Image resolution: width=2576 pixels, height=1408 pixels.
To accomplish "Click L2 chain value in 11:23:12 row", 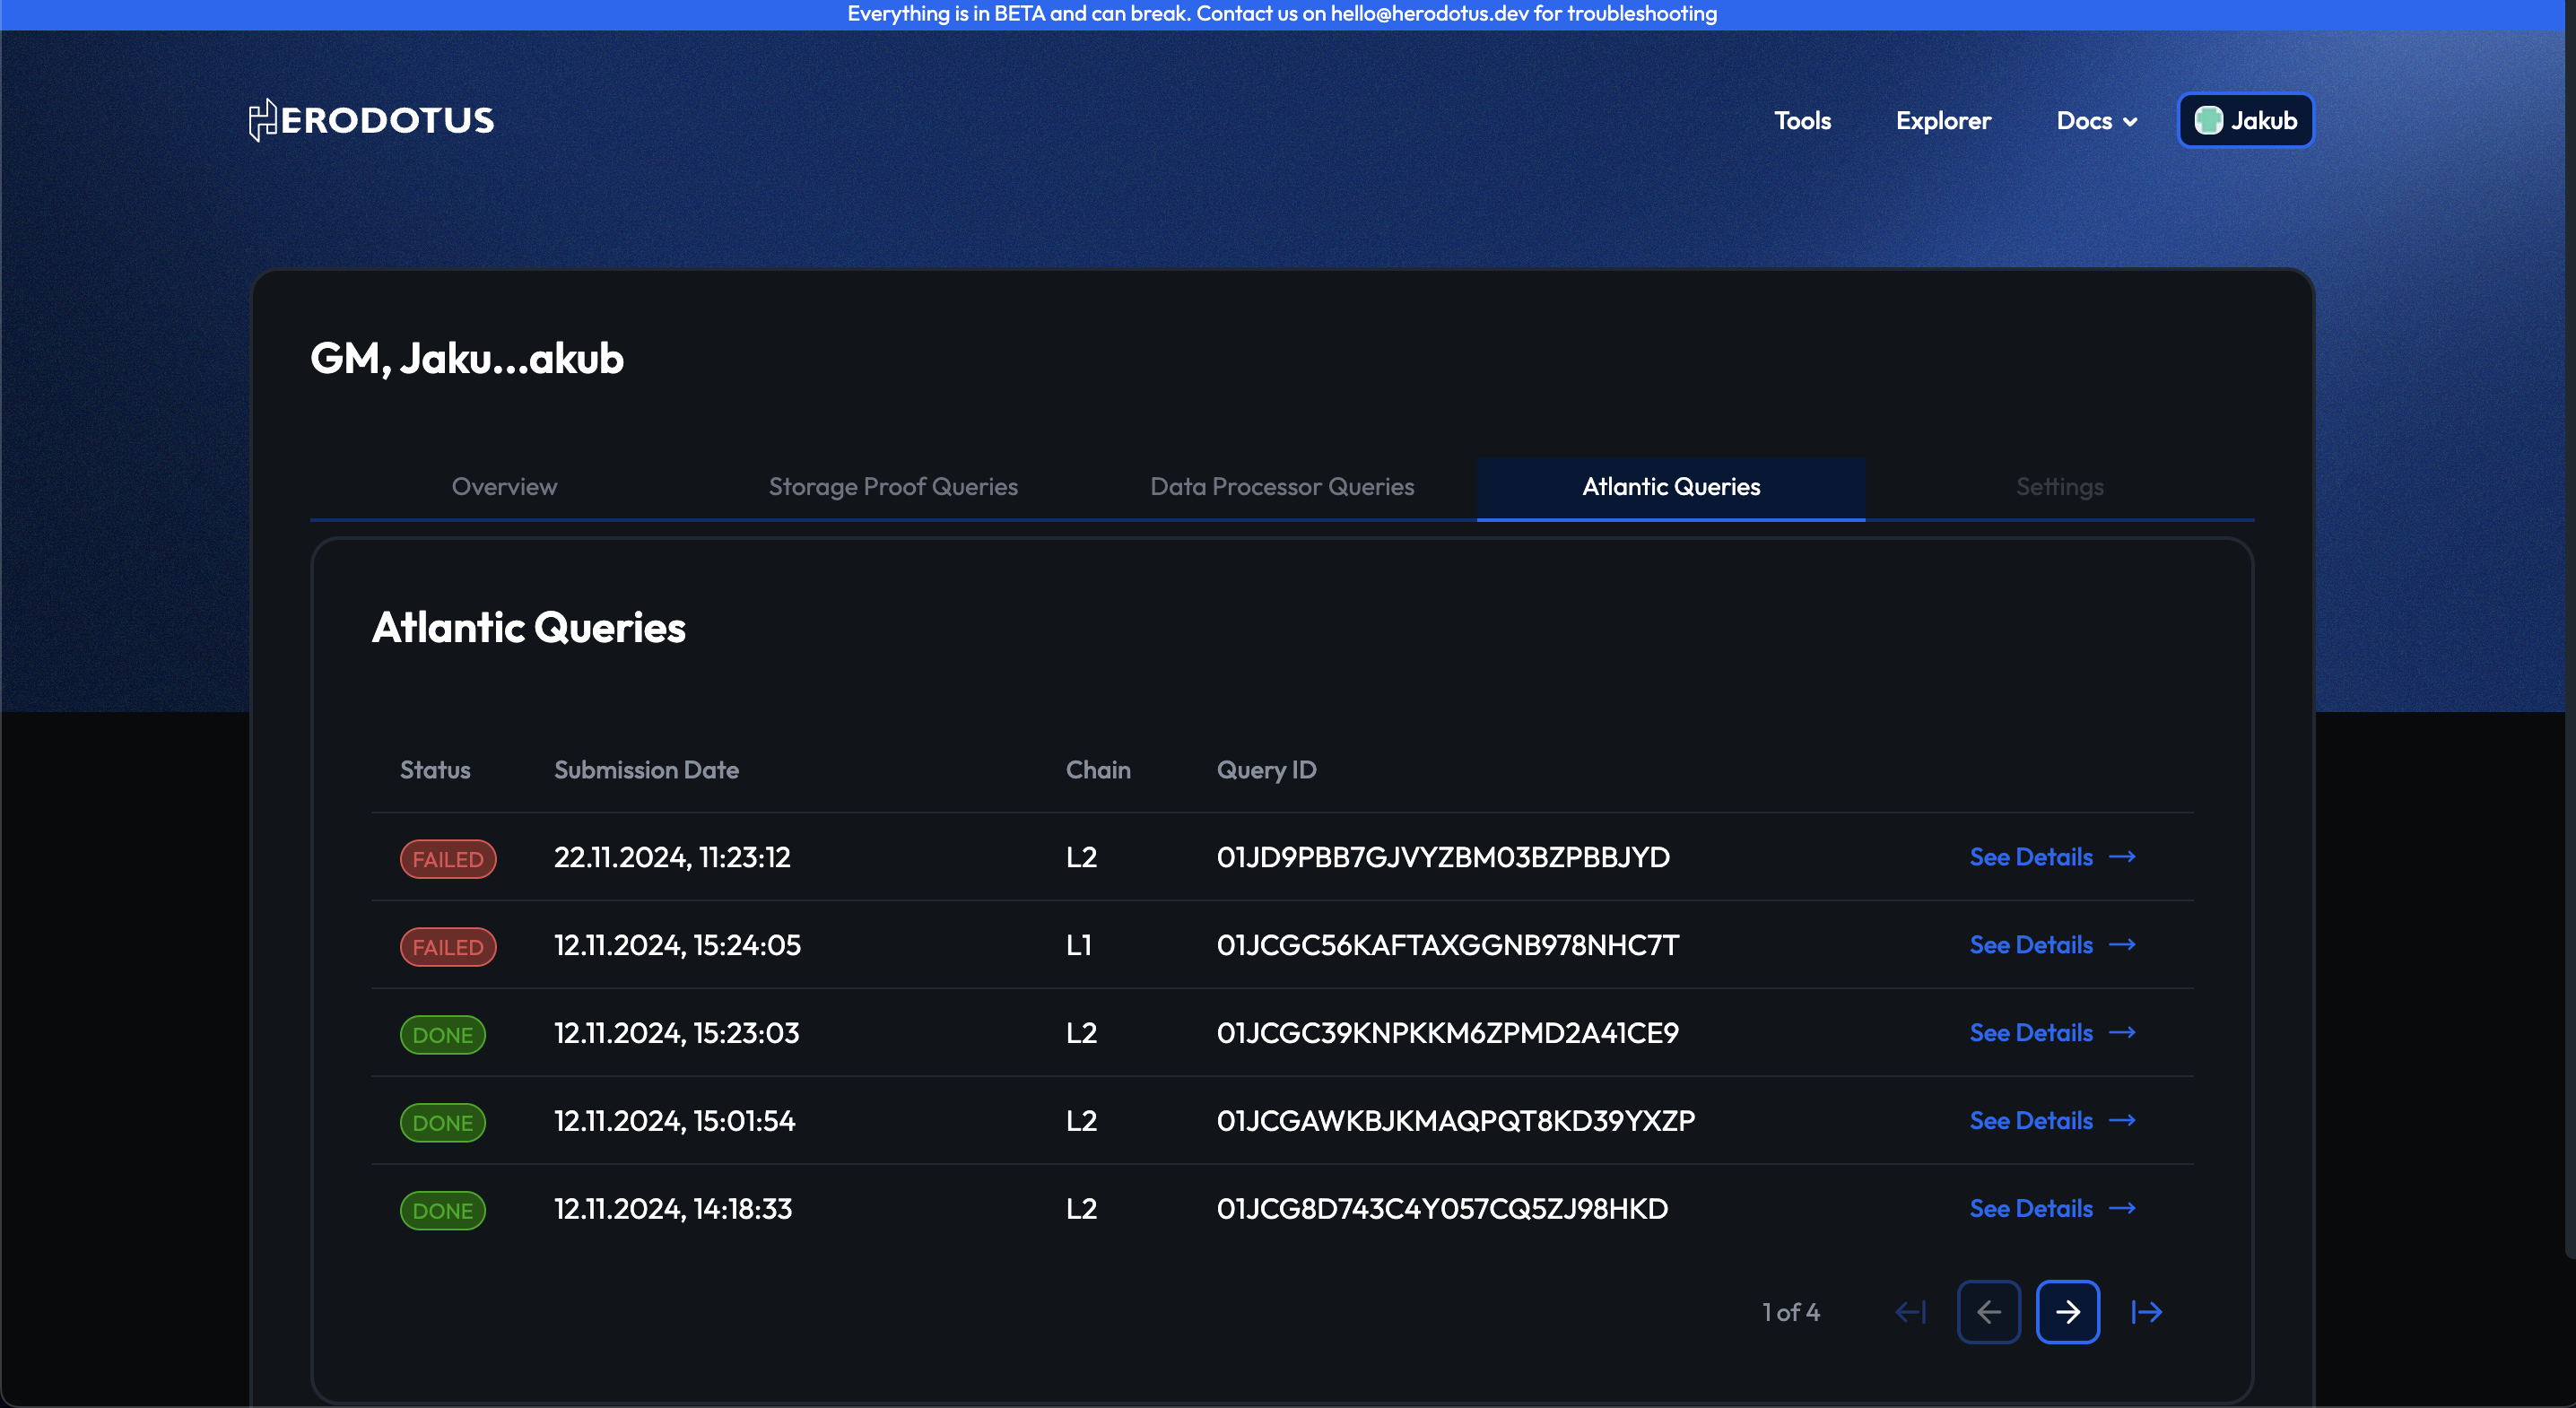I will coord(1081,857).
